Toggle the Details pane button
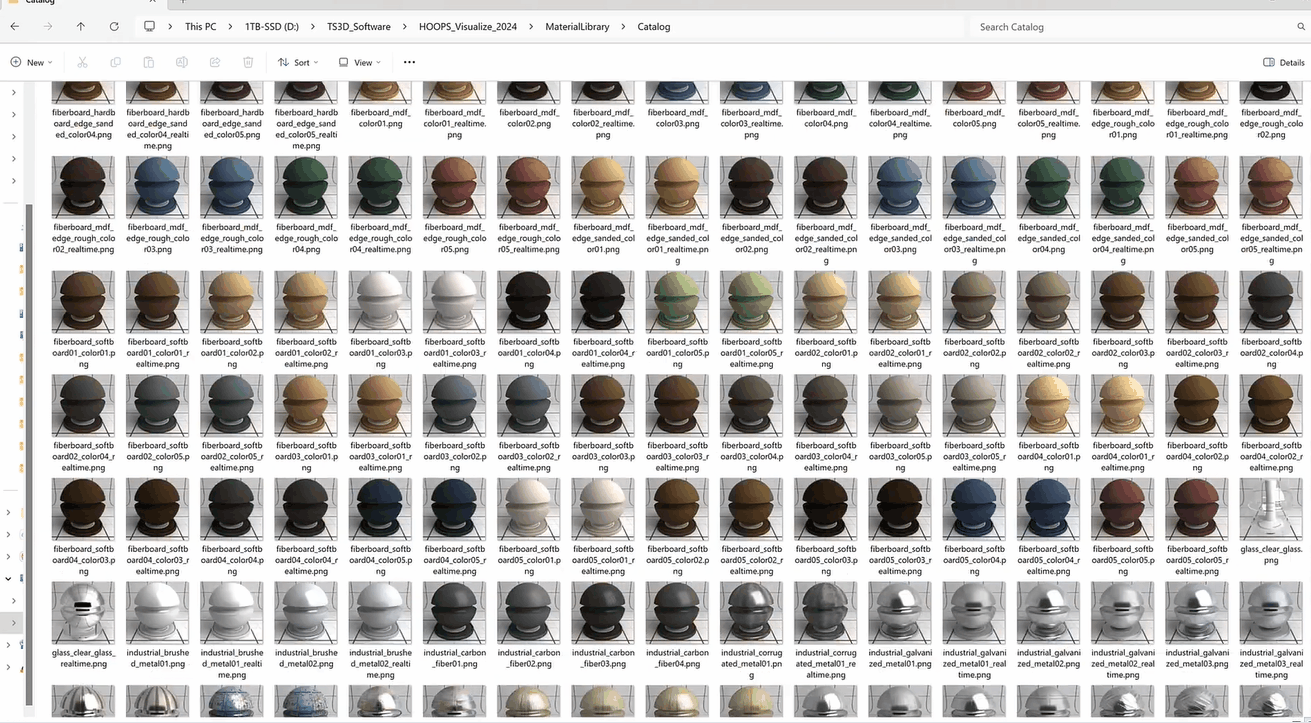Viewport: 1311px width, 723px height. pos(1283,62)
